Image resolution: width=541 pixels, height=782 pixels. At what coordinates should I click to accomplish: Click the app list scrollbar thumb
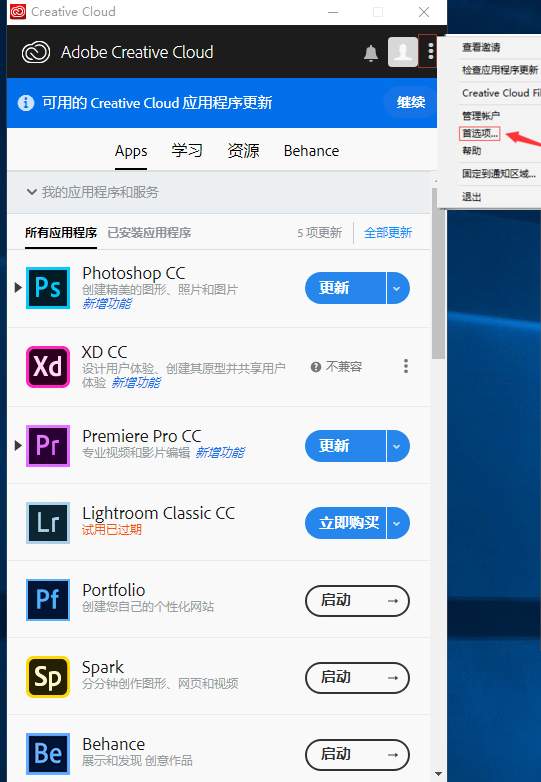[x=438, y=273]
